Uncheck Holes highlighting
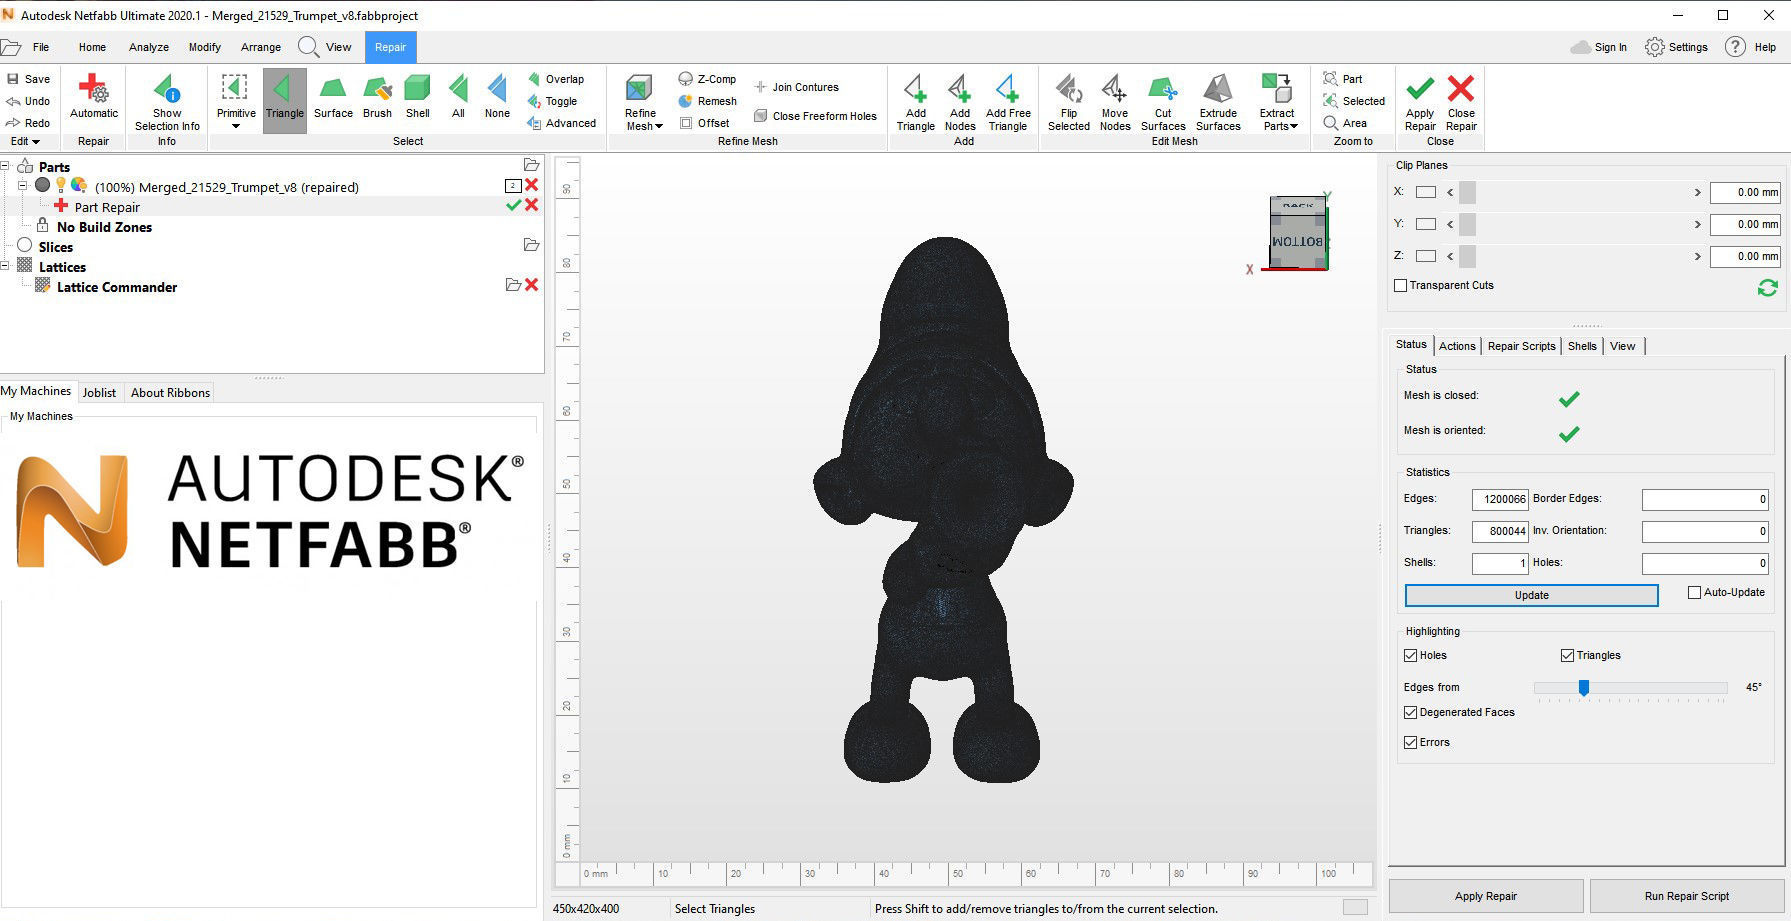Screen dimensions: 1791x921 tap(1411, 655)
